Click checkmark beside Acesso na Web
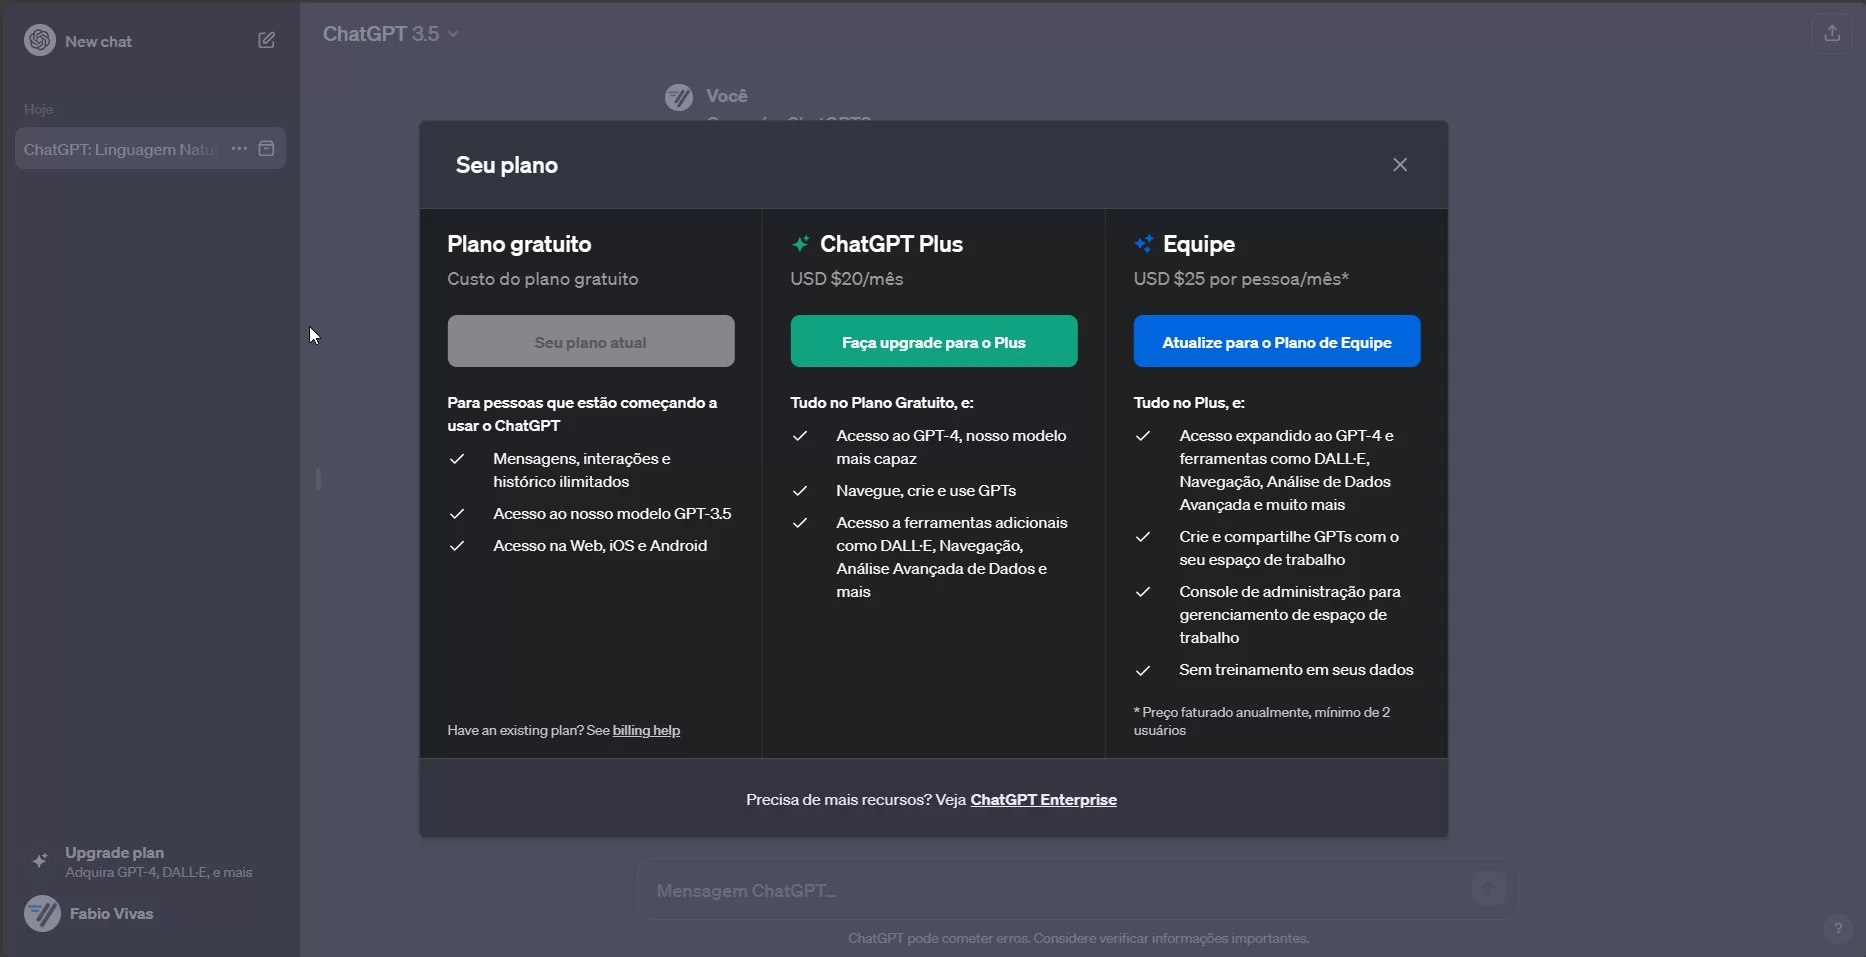 click(x=457, y=546)
